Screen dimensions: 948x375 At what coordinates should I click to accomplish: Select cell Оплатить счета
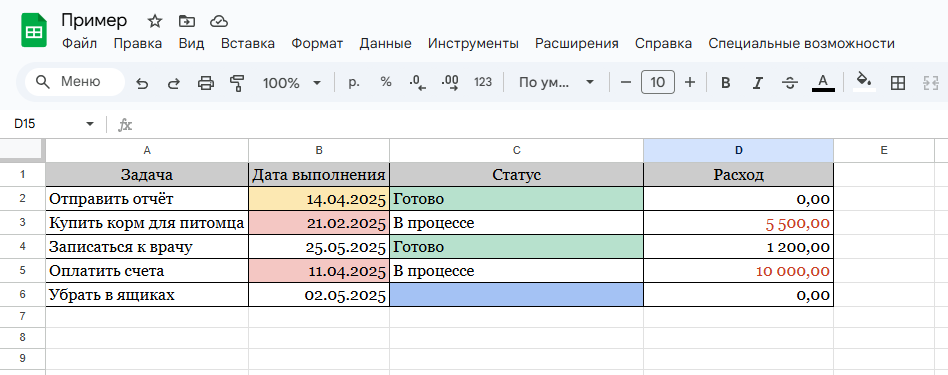147,271
